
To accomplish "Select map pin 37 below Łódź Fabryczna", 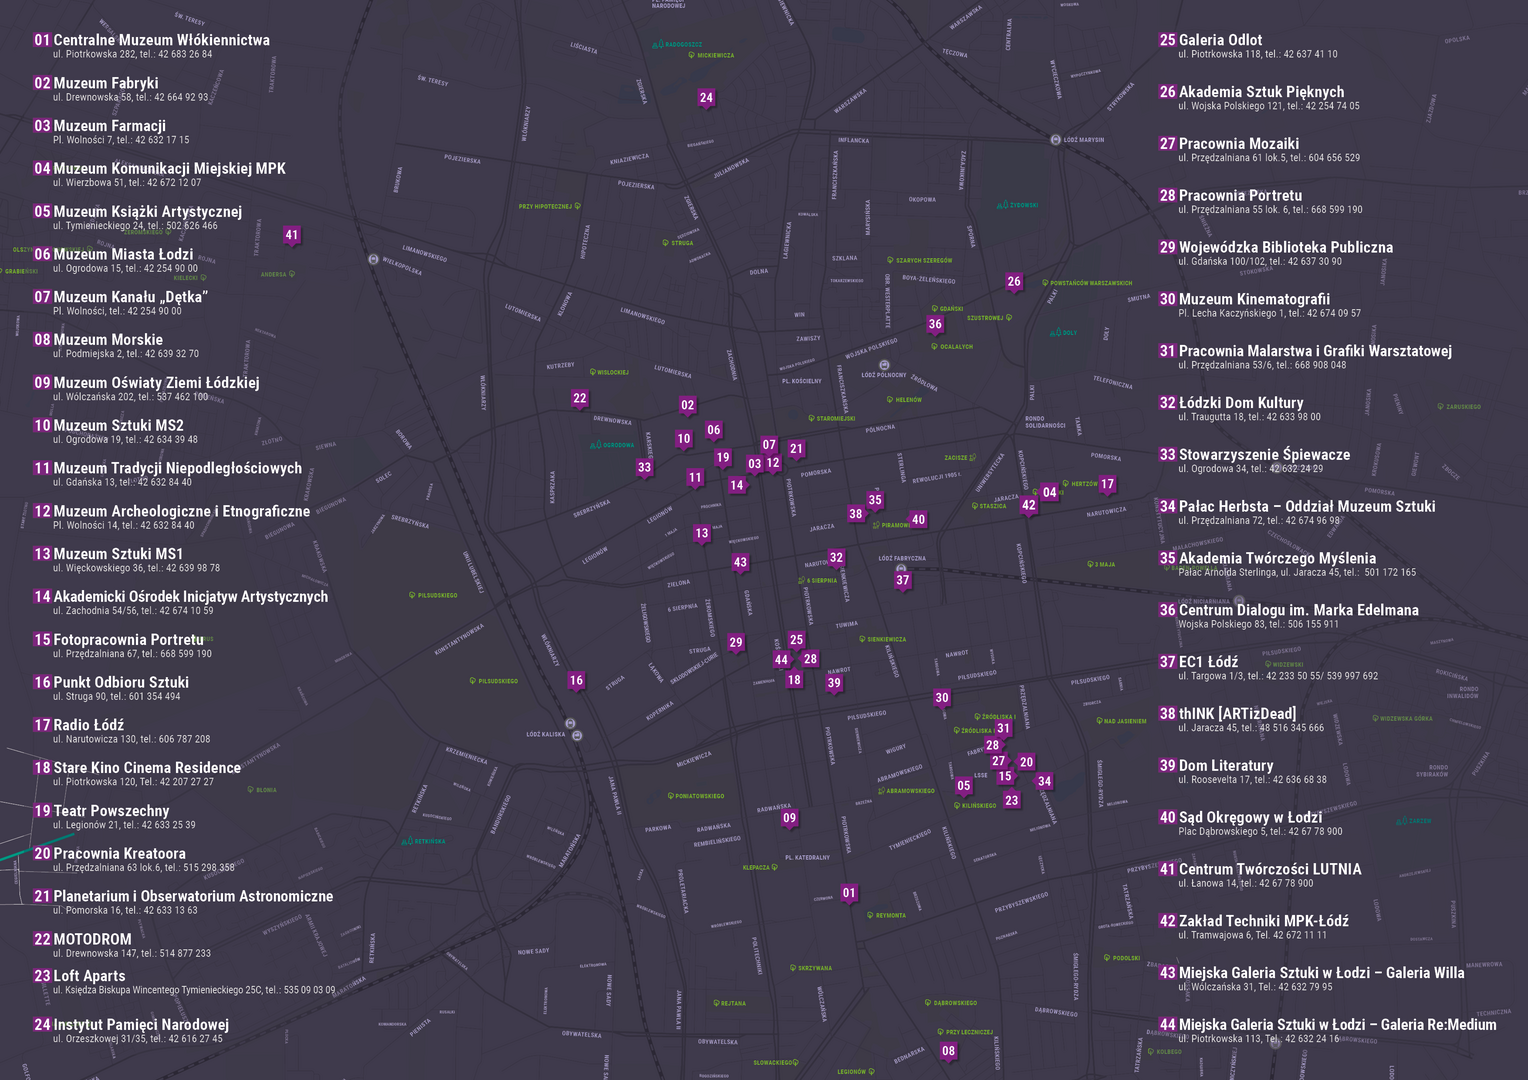I will (903, 580).
